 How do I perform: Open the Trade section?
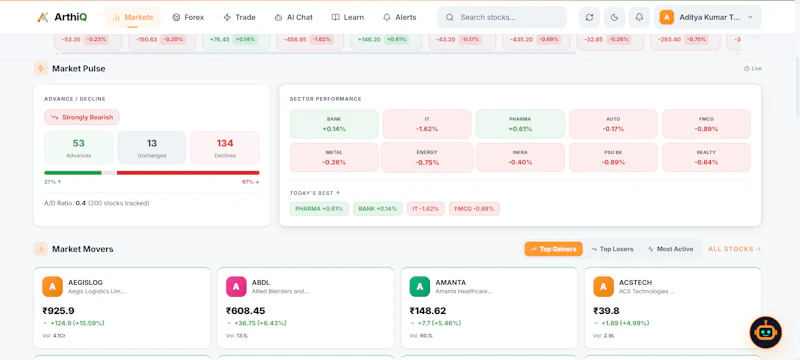click(239, 17)
